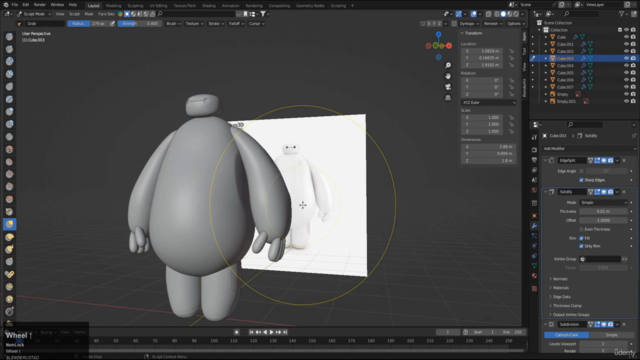
Task: Open the Render menu
Action: [x=40, y=5]
